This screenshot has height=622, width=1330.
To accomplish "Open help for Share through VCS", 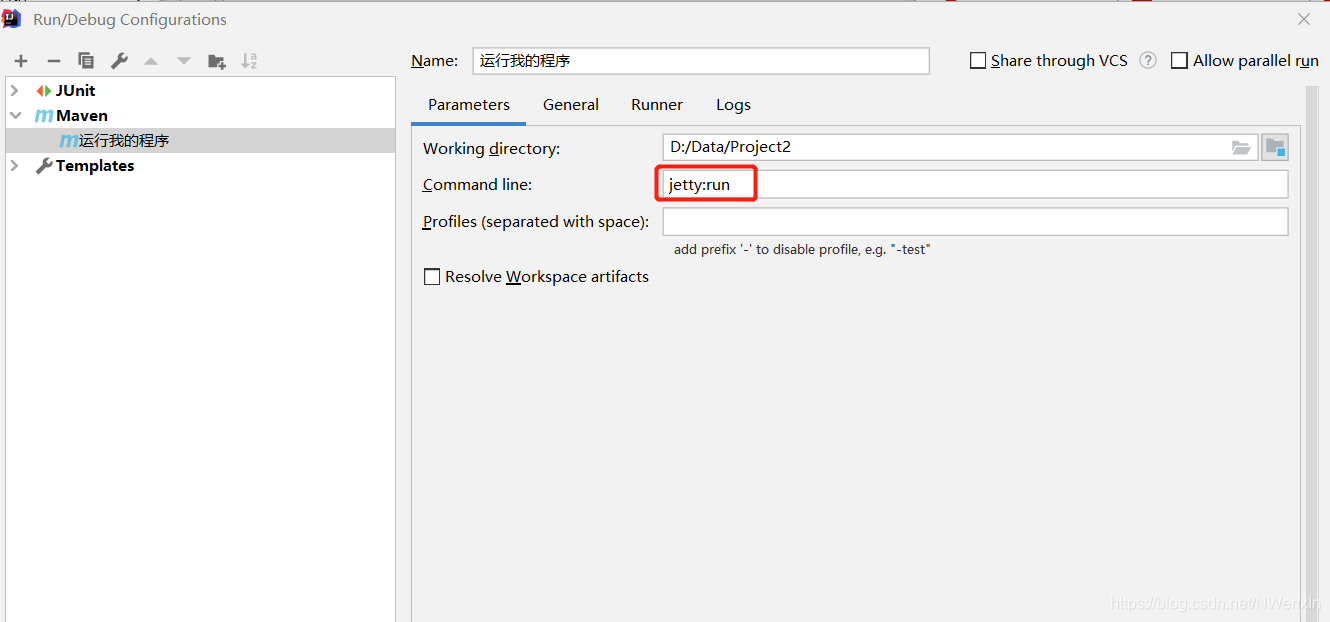I will pos(1148,60).
